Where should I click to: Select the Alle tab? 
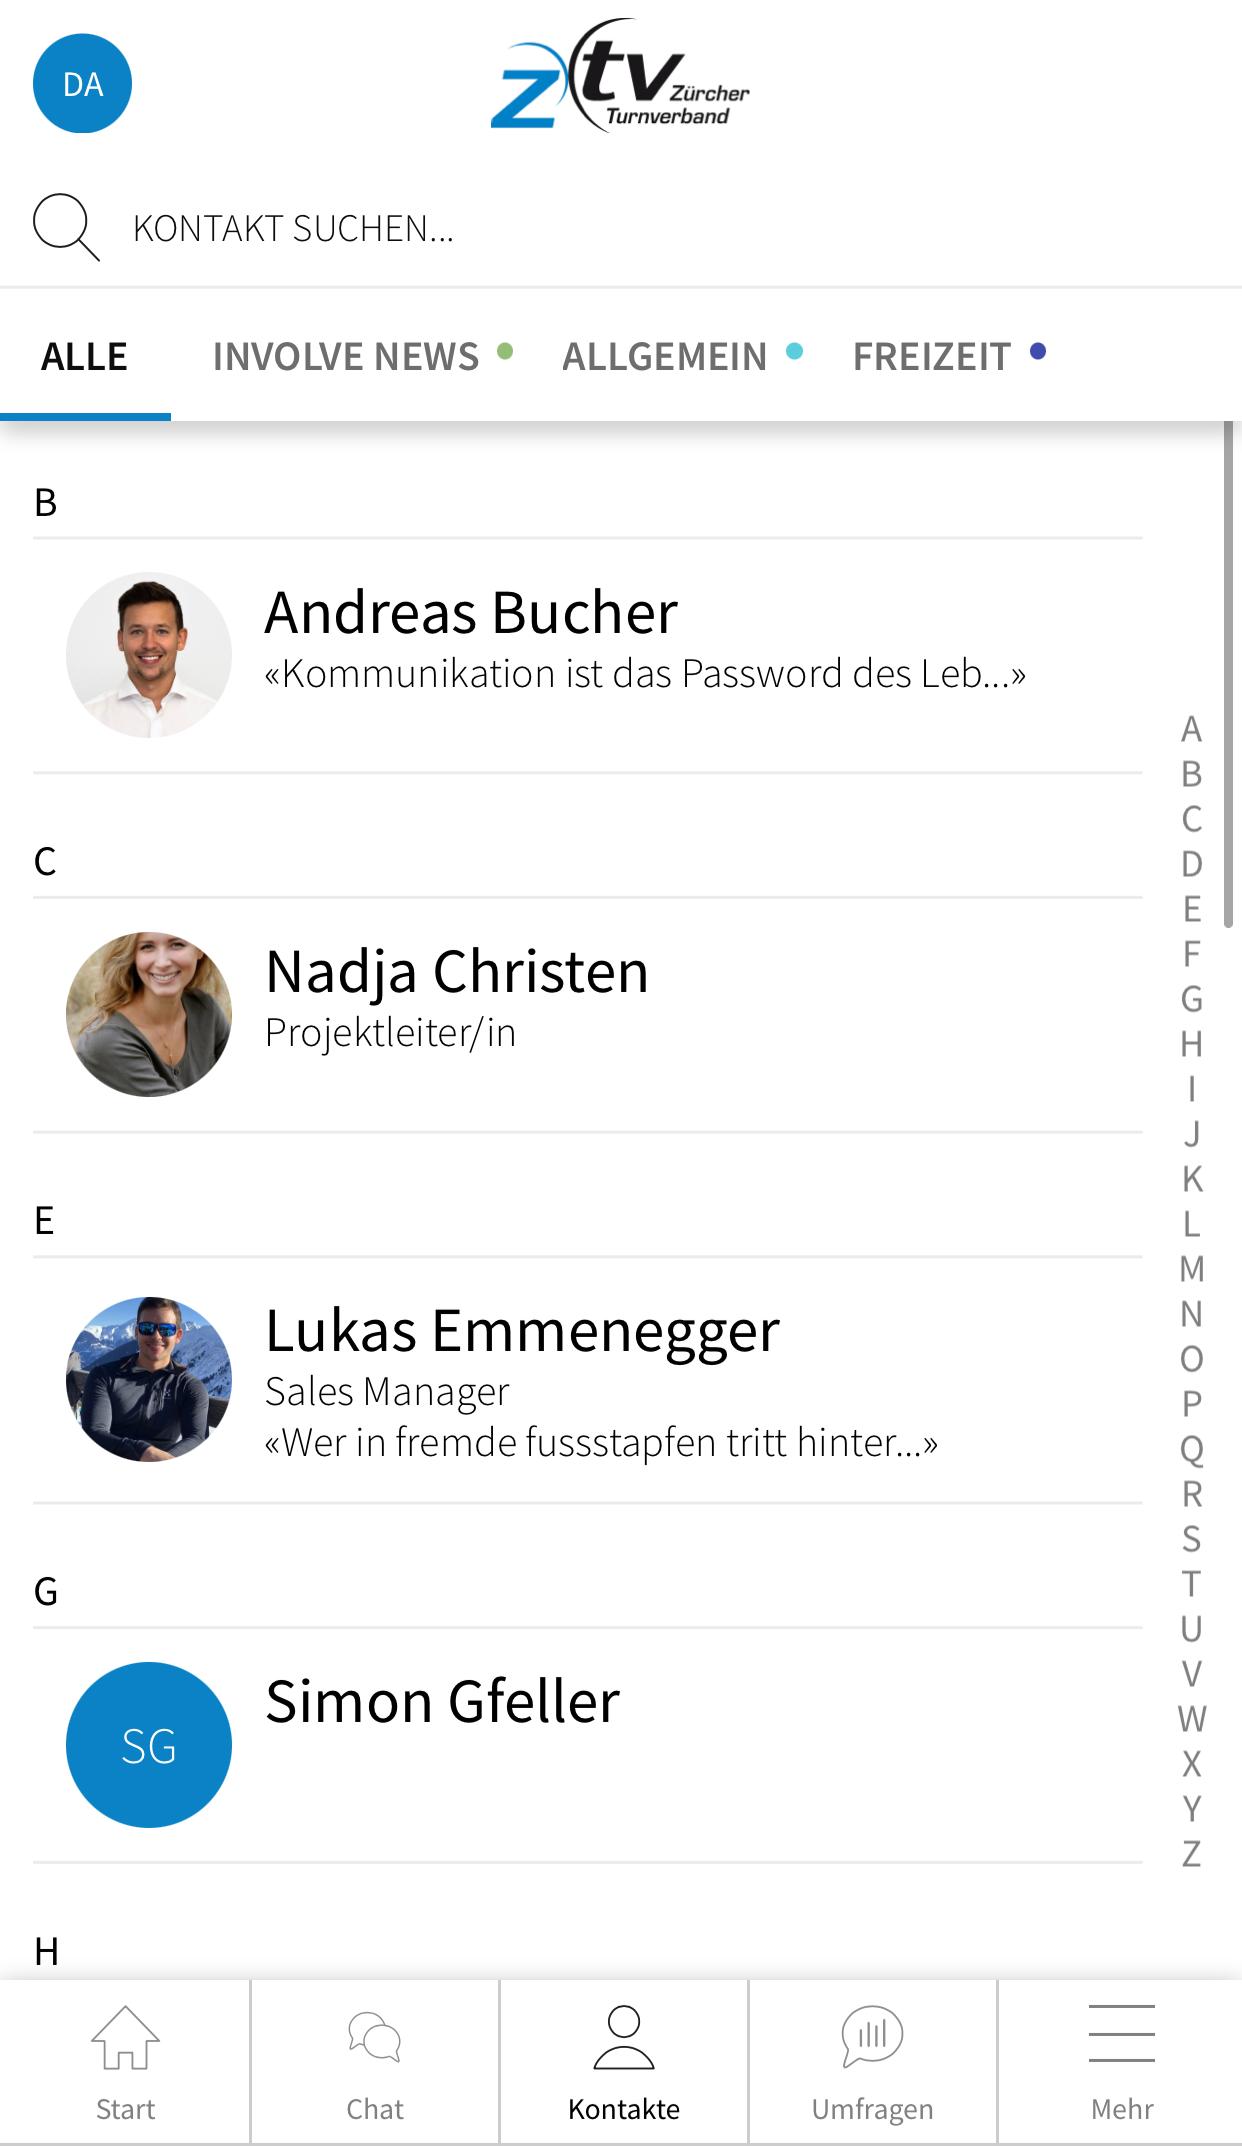pos(85,356)
